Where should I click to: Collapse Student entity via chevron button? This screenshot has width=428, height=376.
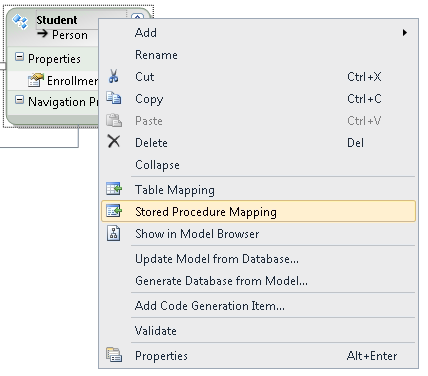coord(137,16)
